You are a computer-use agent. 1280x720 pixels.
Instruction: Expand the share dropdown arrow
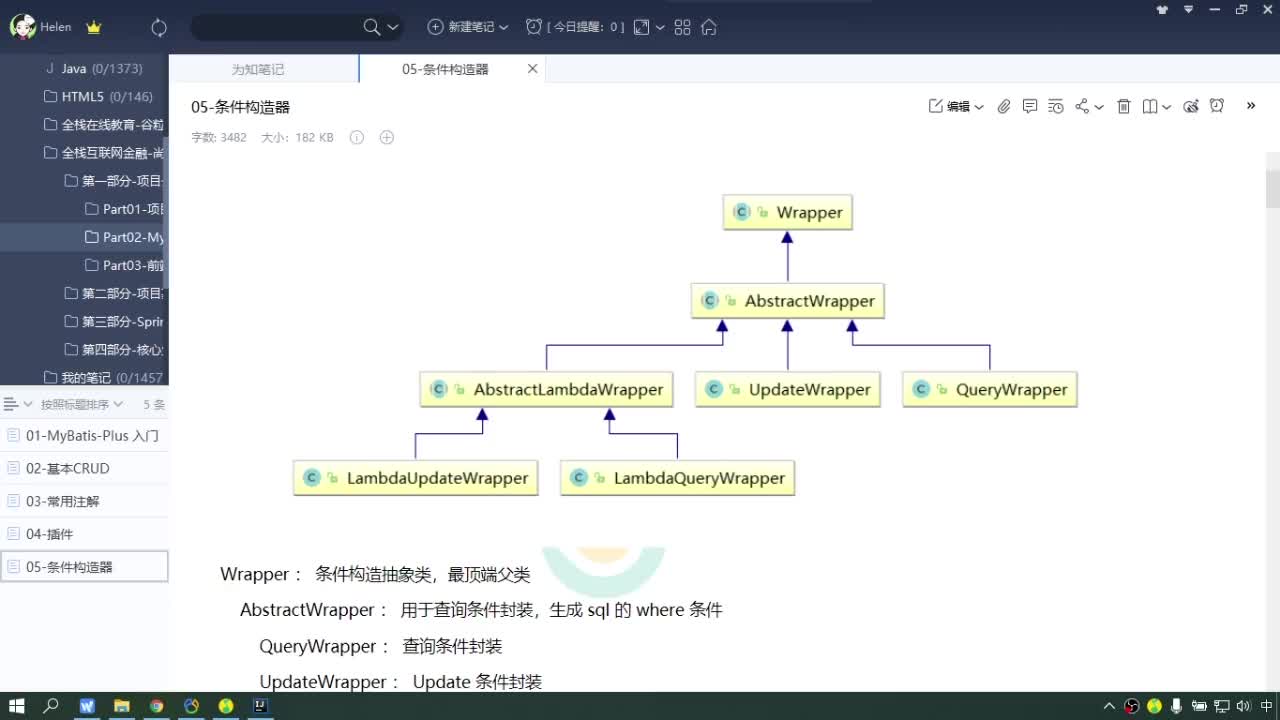coord(1099,107)
